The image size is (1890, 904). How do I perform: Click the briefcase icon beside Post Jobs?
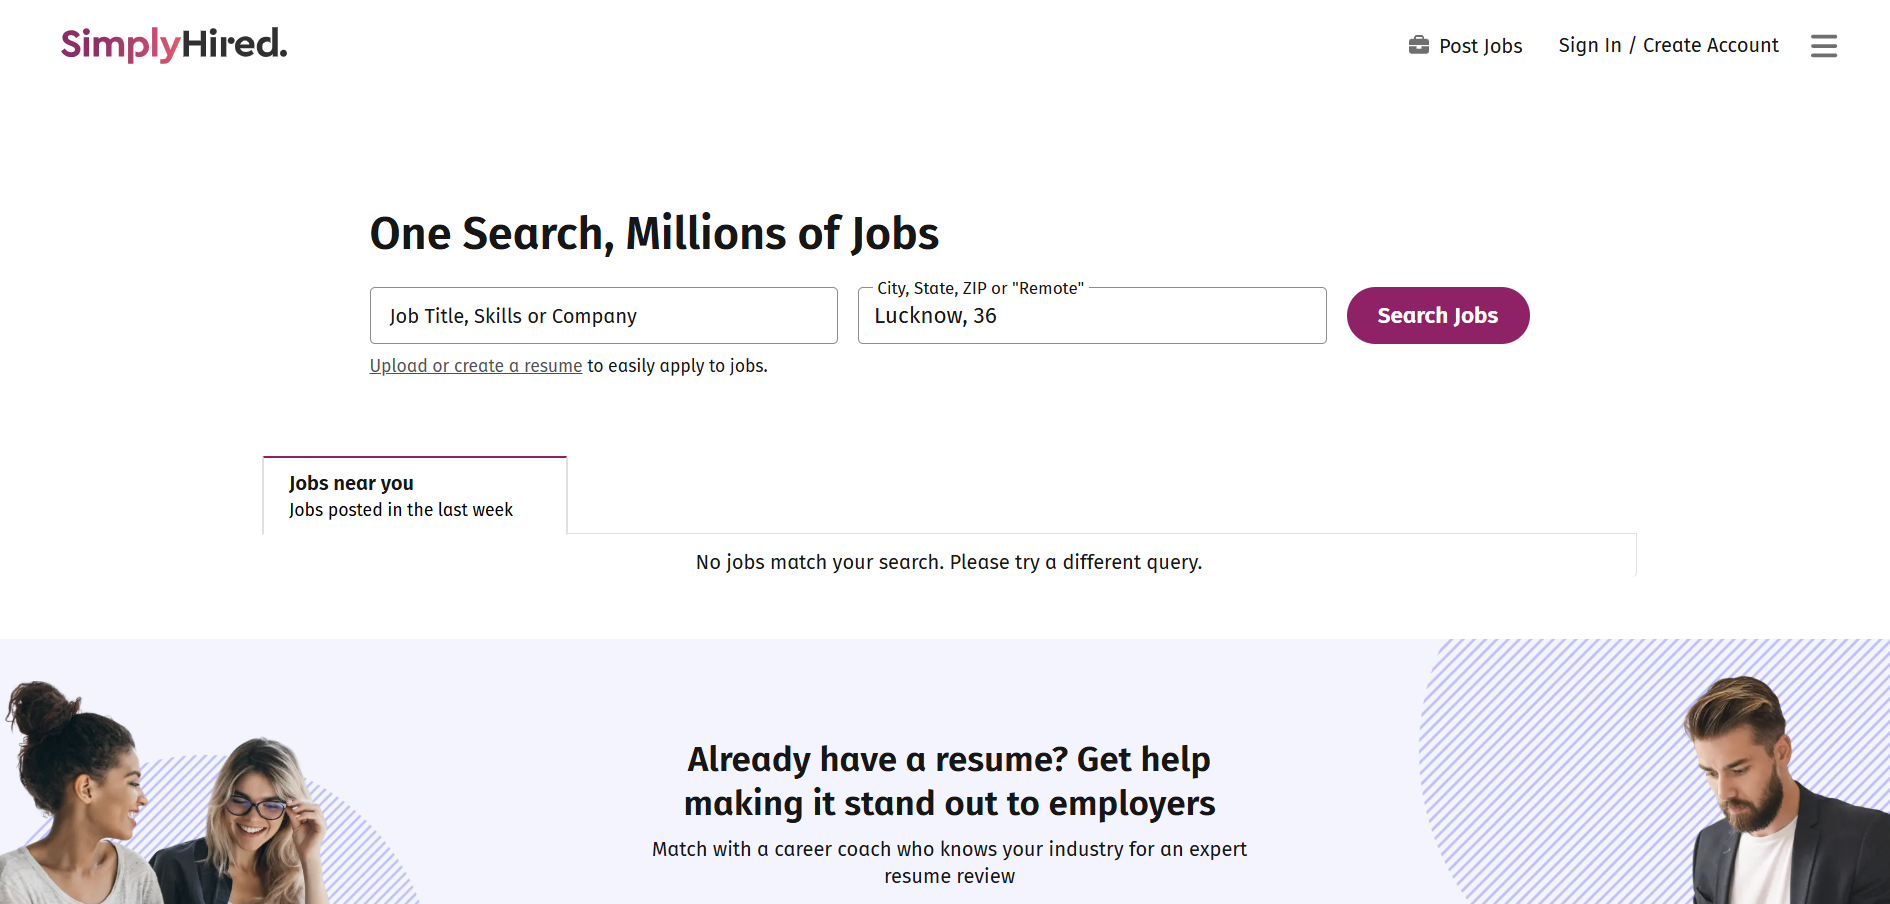[x=1418, y=45]
